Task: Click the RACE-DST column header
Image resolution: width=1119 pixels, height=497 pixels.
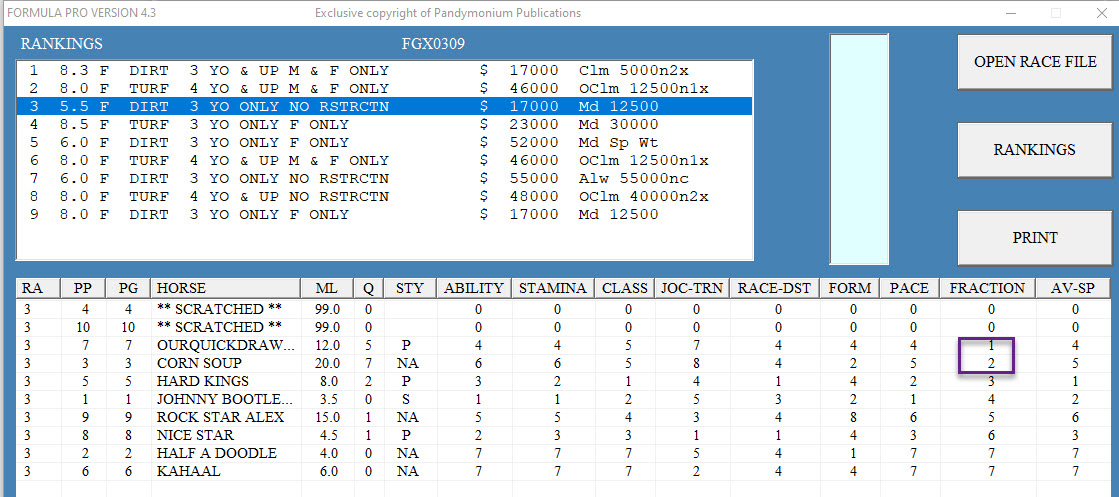Action: pos(774,288)
